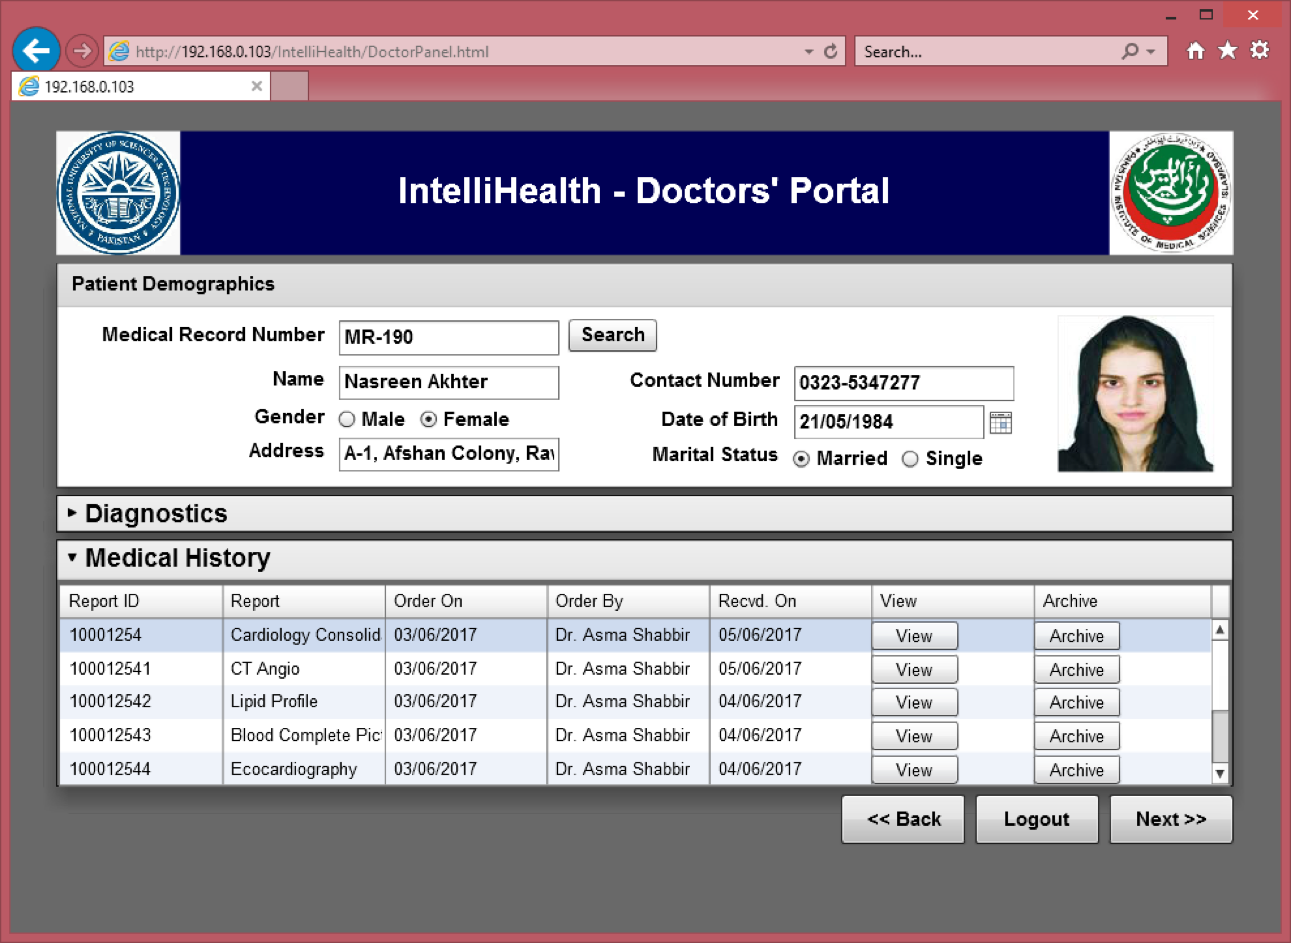Open browser settings gear icon
This screenshot has height=943, width=1291.
[1259, 50]
